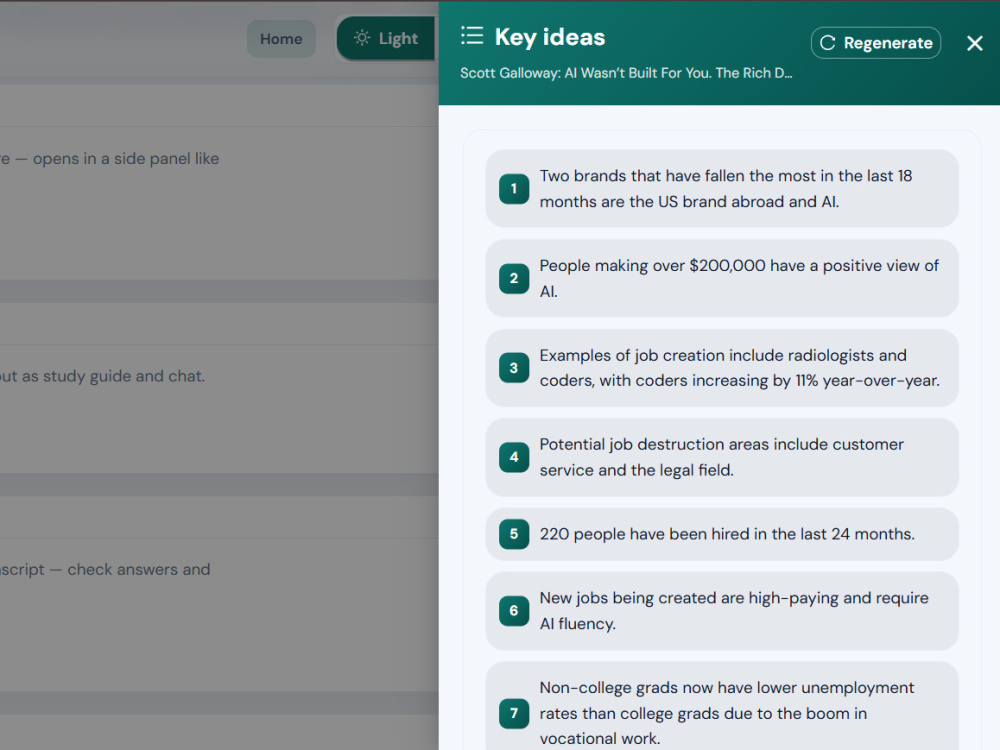Select idea about two fallen brands
This screenshot has width=1000, height=750.
[x=722, y=189]
